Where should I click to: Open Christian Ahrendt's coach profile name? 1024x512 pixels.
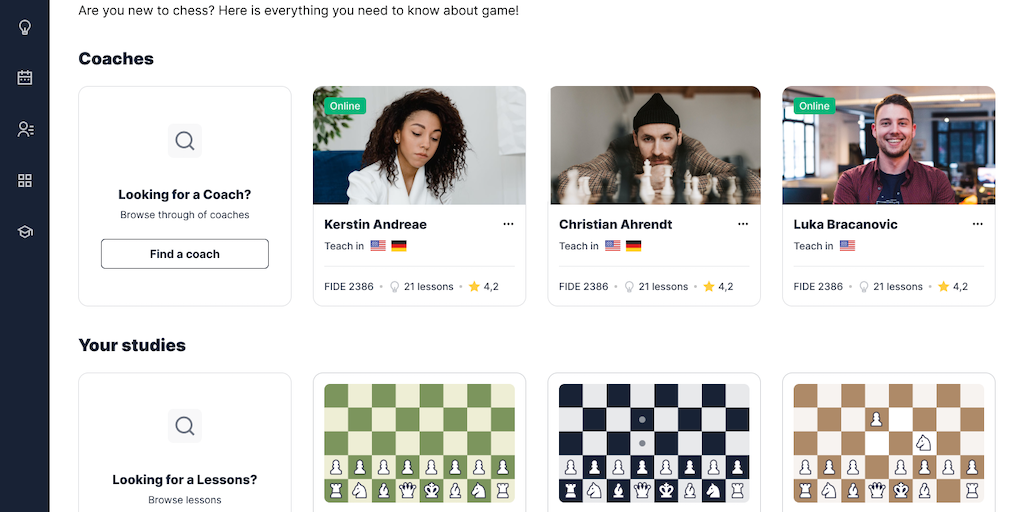click(x=615, y=225)
